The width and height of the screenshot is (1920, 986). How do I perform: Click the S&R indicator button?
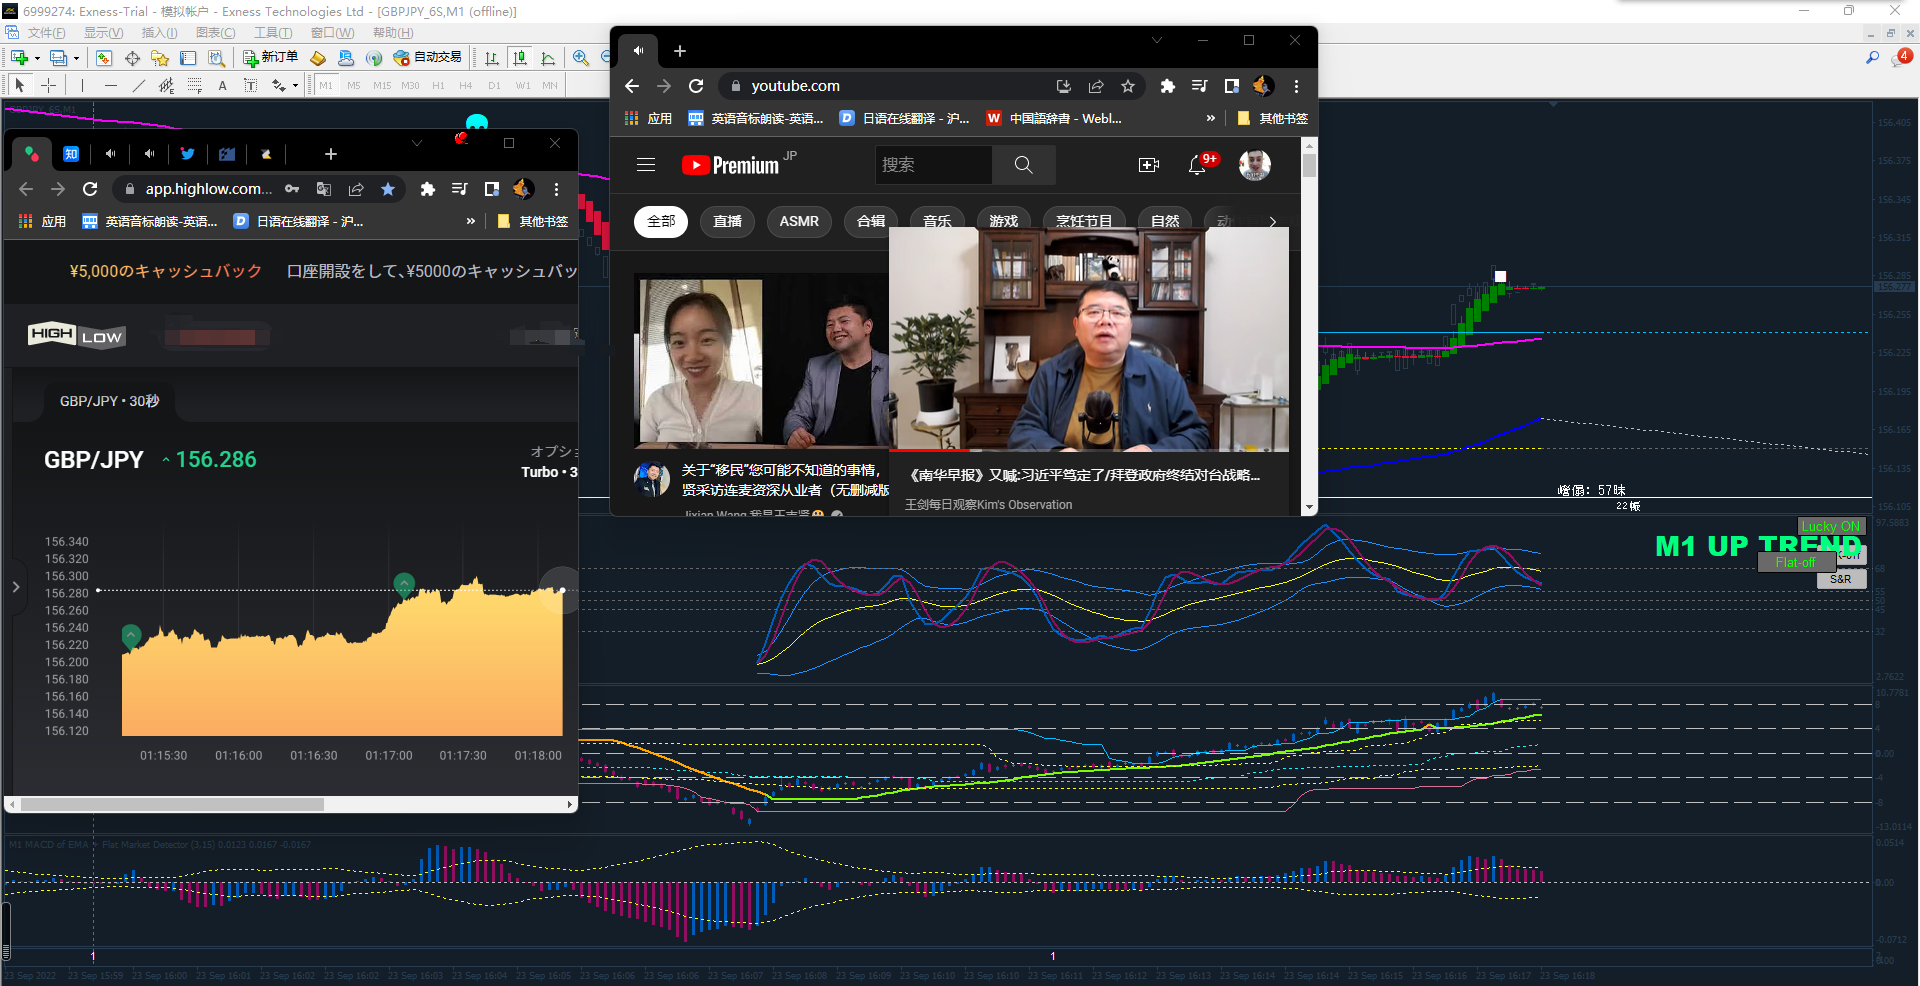(x=1841, y=580)
